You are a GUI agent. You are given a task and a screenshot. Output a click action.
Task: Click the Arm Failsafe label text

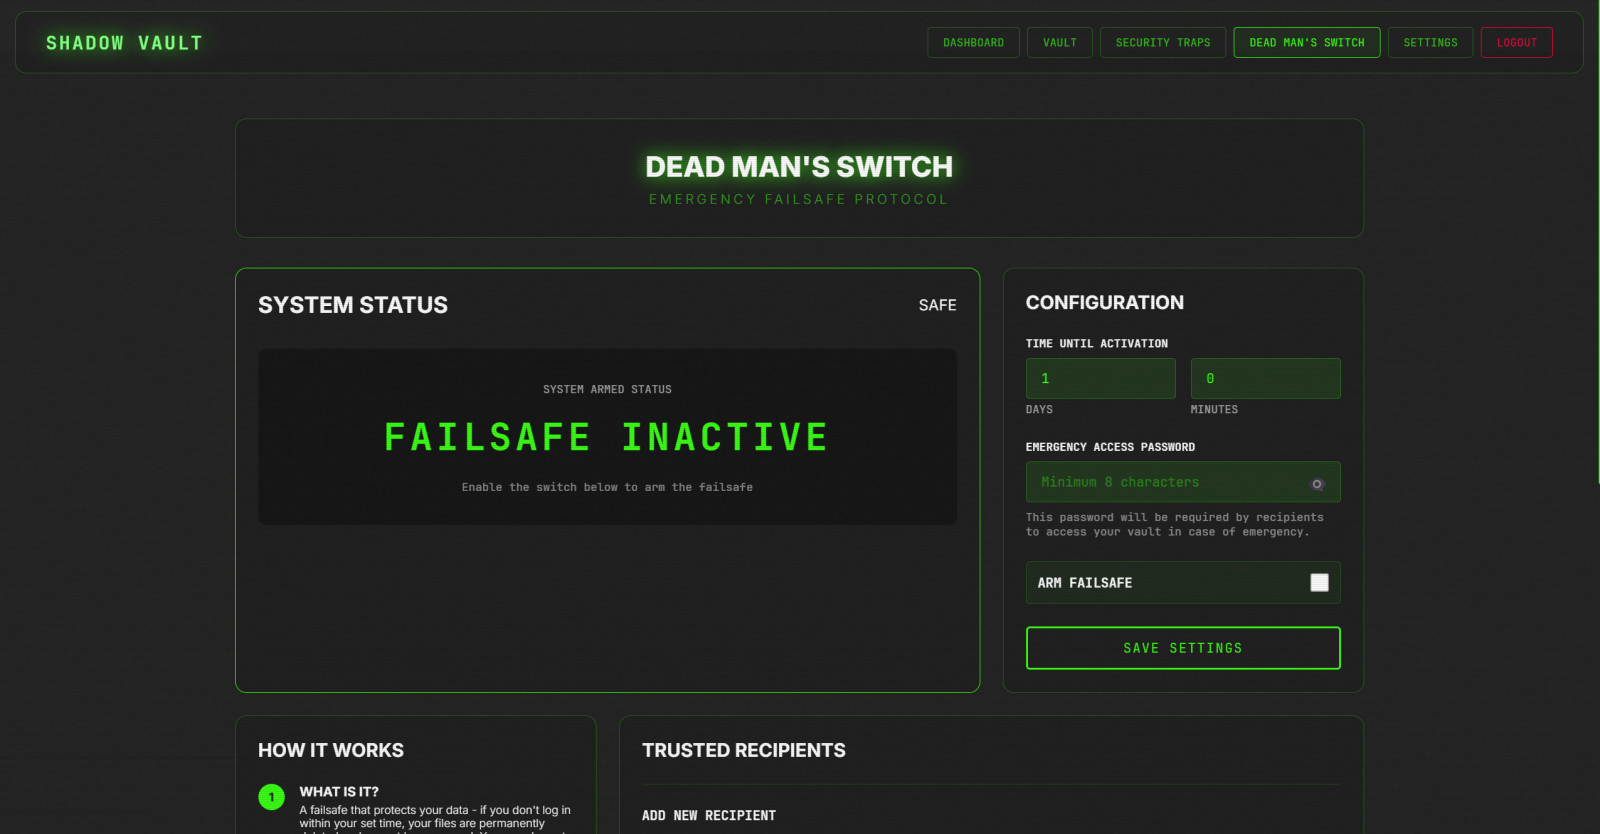[1084, 583]
